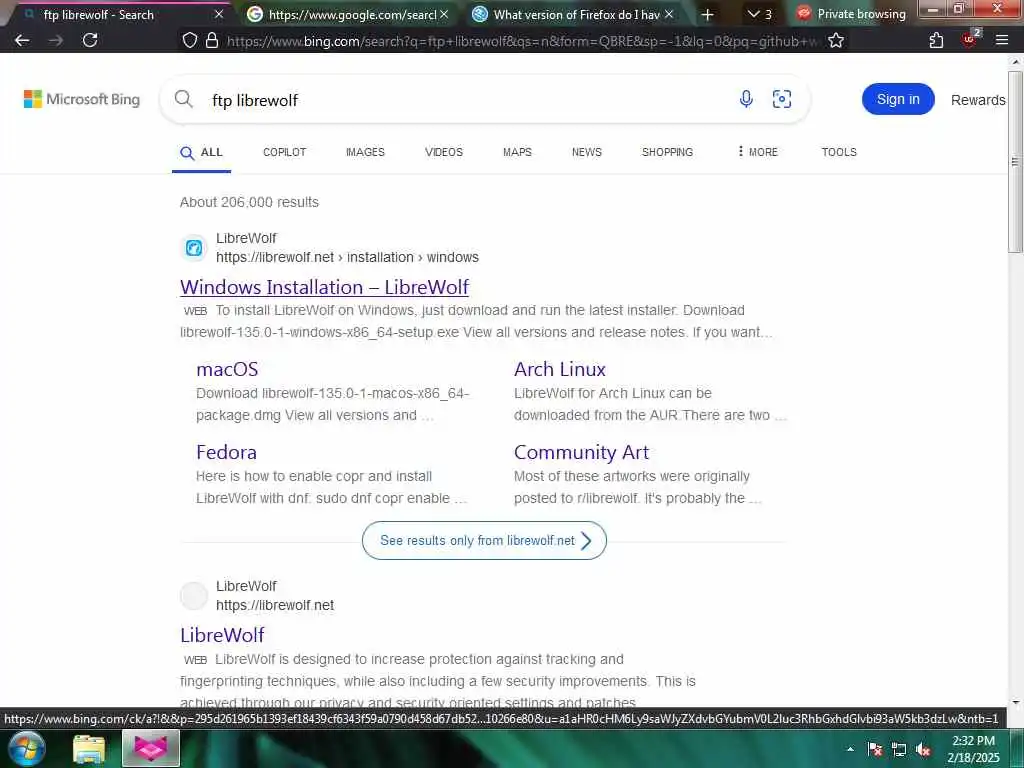Click the address bar URL
1024x768 pixels.
[x=522, y=41]
